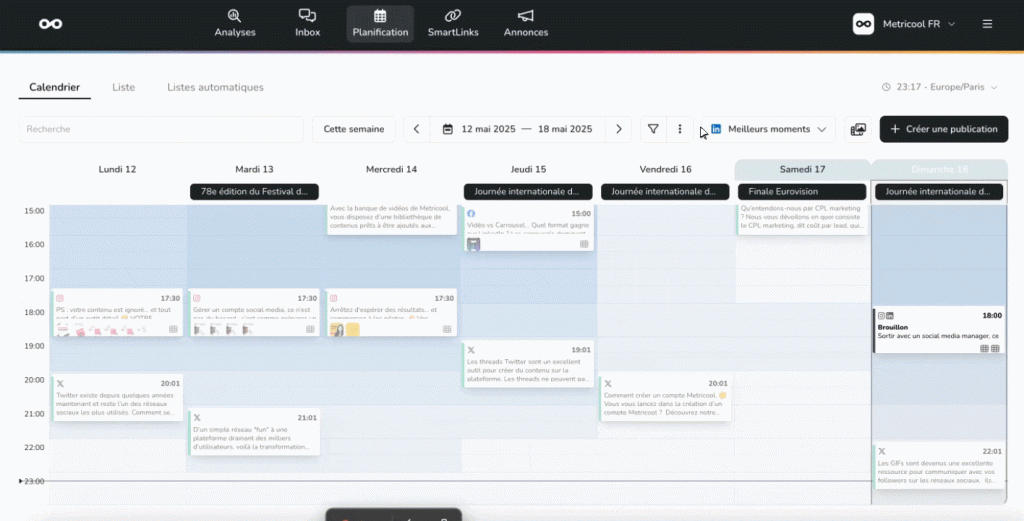Open Jeudi 15 Journée internationale event

[528, 192]
